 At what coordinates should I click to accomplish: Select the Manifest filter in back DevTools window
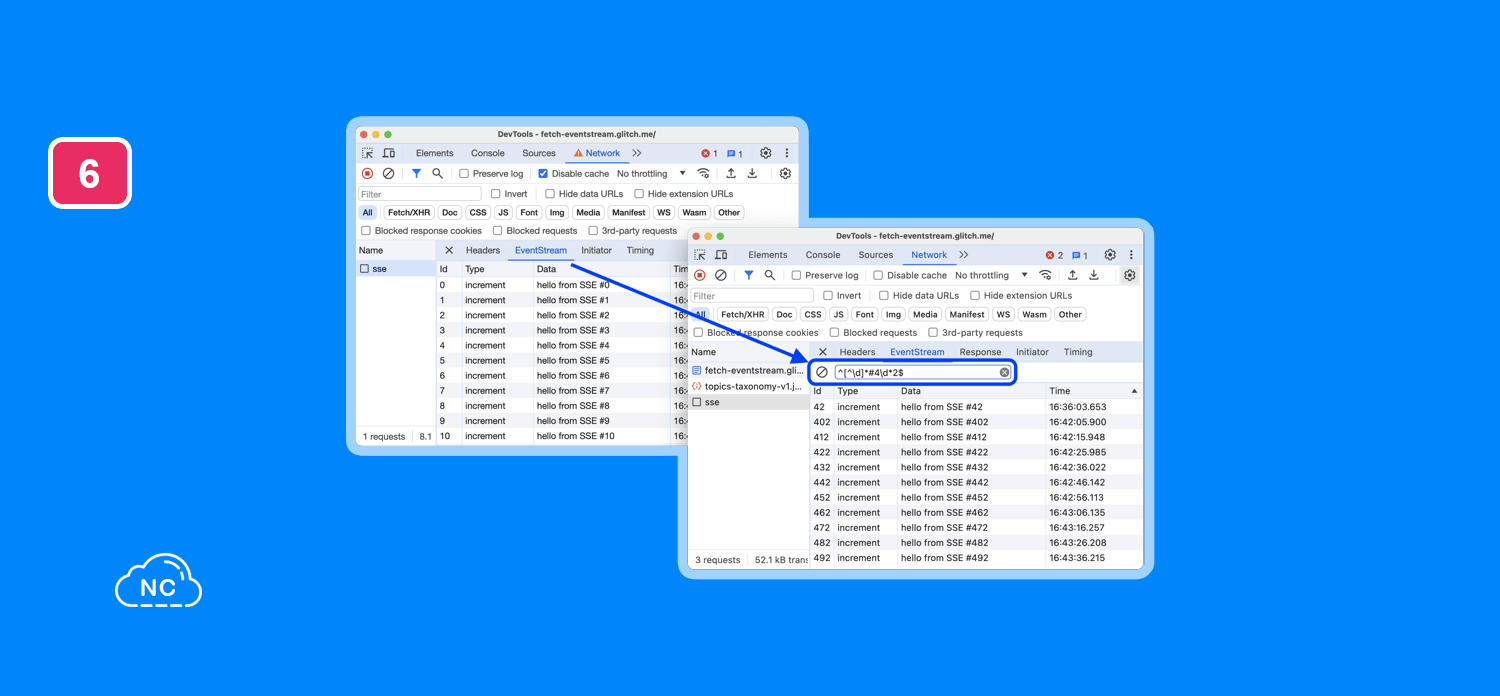tap(629, 212)
